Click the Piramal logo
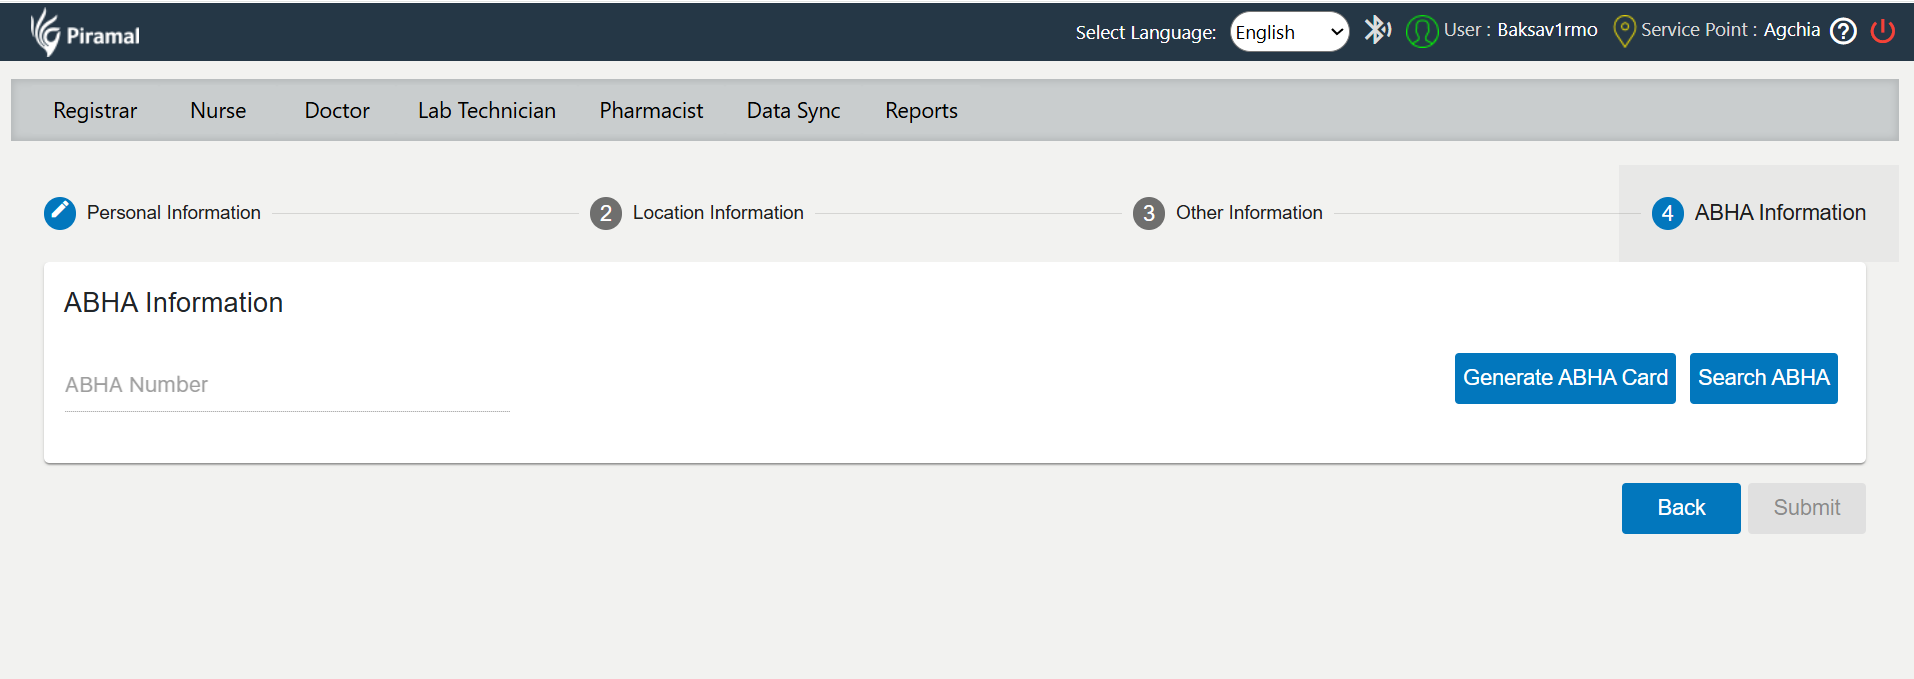This screenshot has width=1914, height=679. coord(85,33)
